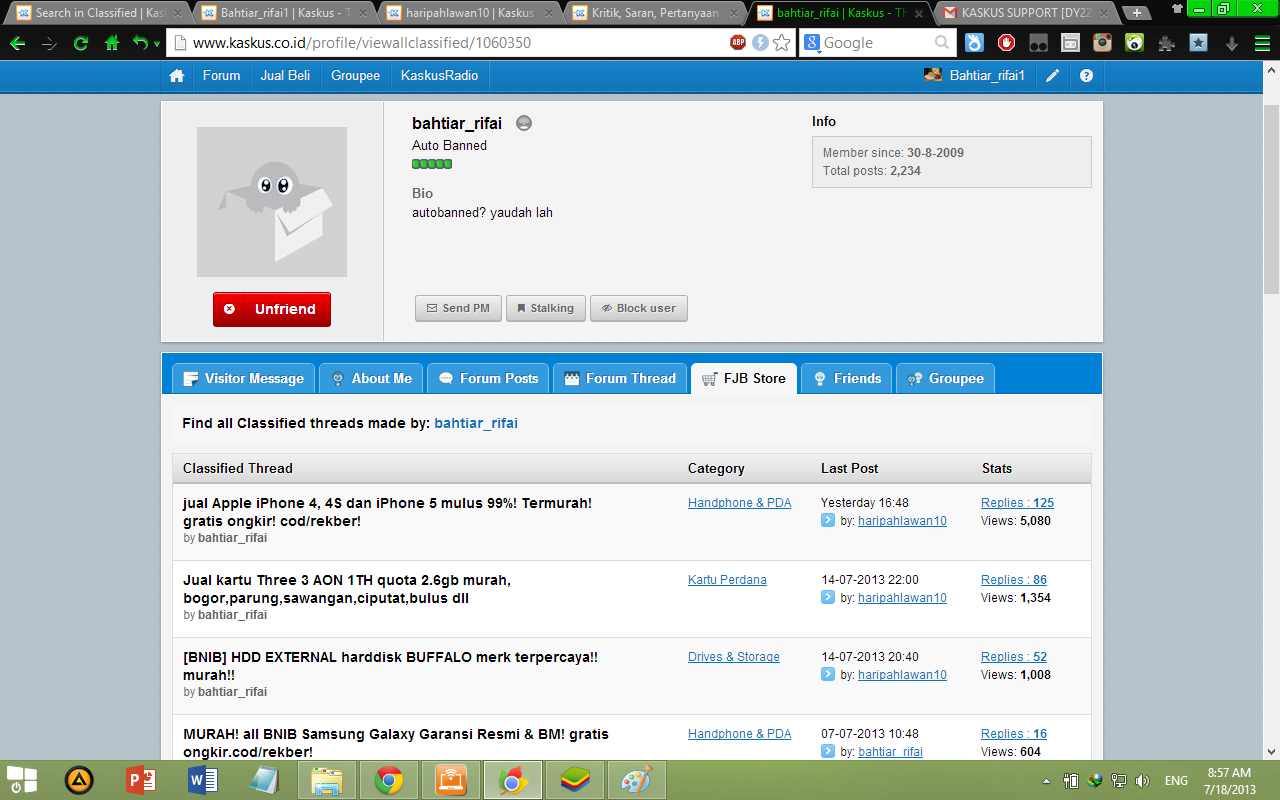Open the downloads arrow icon in toolbar
The image size is (1280, 800).
(x=1232, y=43)
